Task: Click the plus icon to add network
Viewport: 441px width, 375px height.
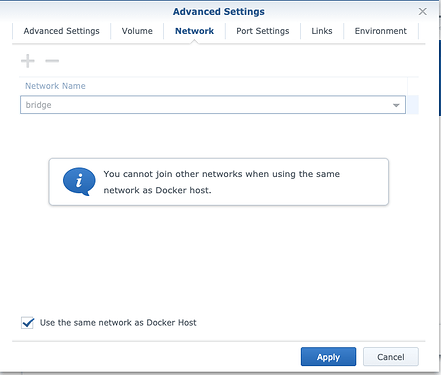Action: pos(28,61)
